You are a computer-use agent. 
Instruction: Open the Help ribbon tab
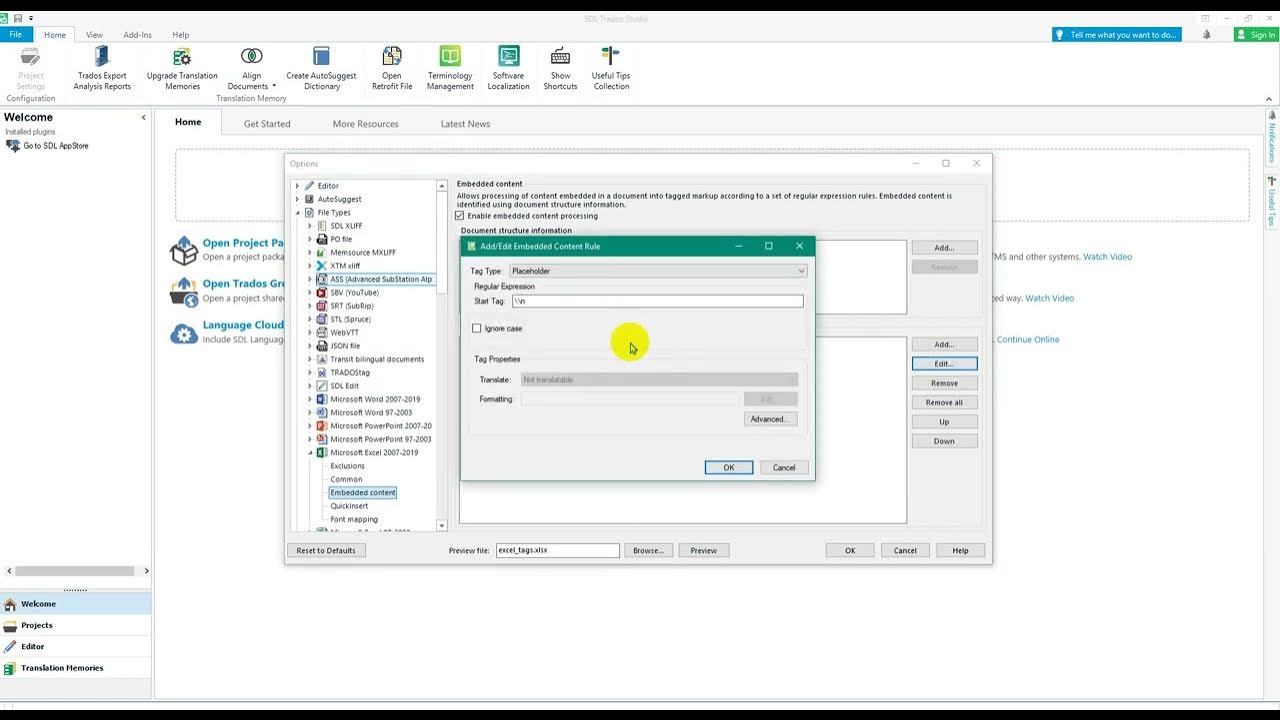[x=181, y=35]
